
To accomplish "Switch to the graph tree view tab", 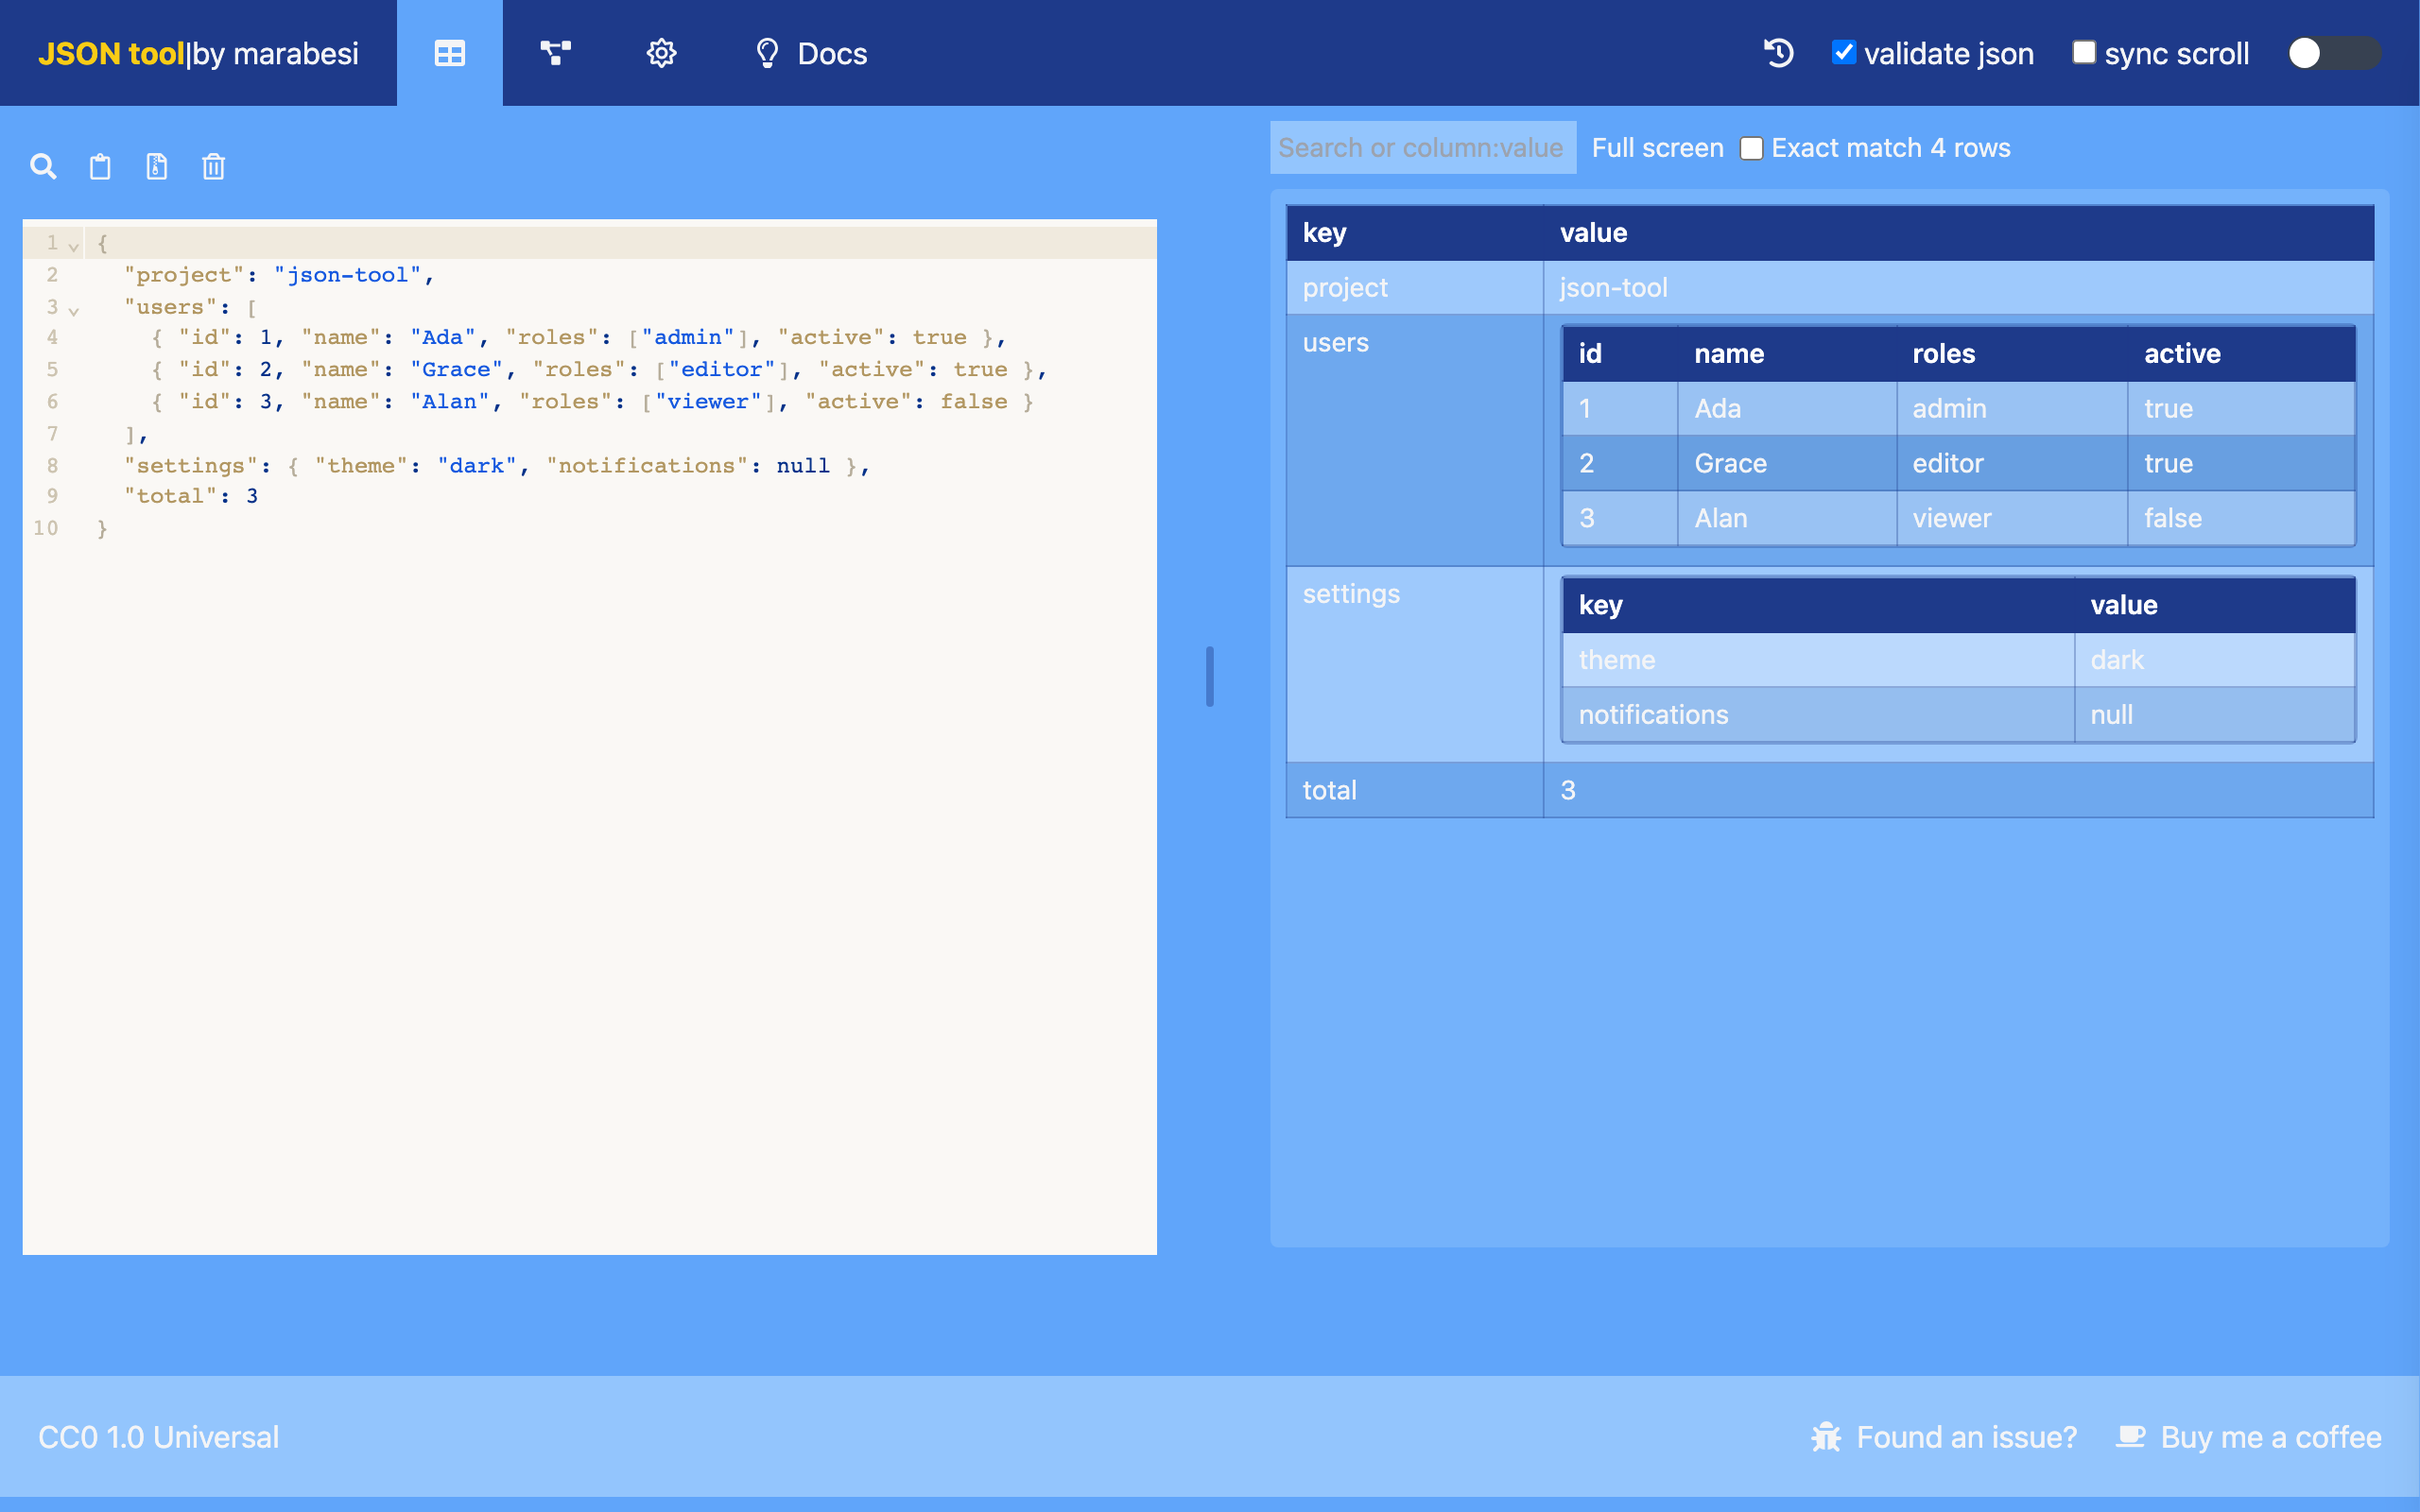I will coord(555,53).
